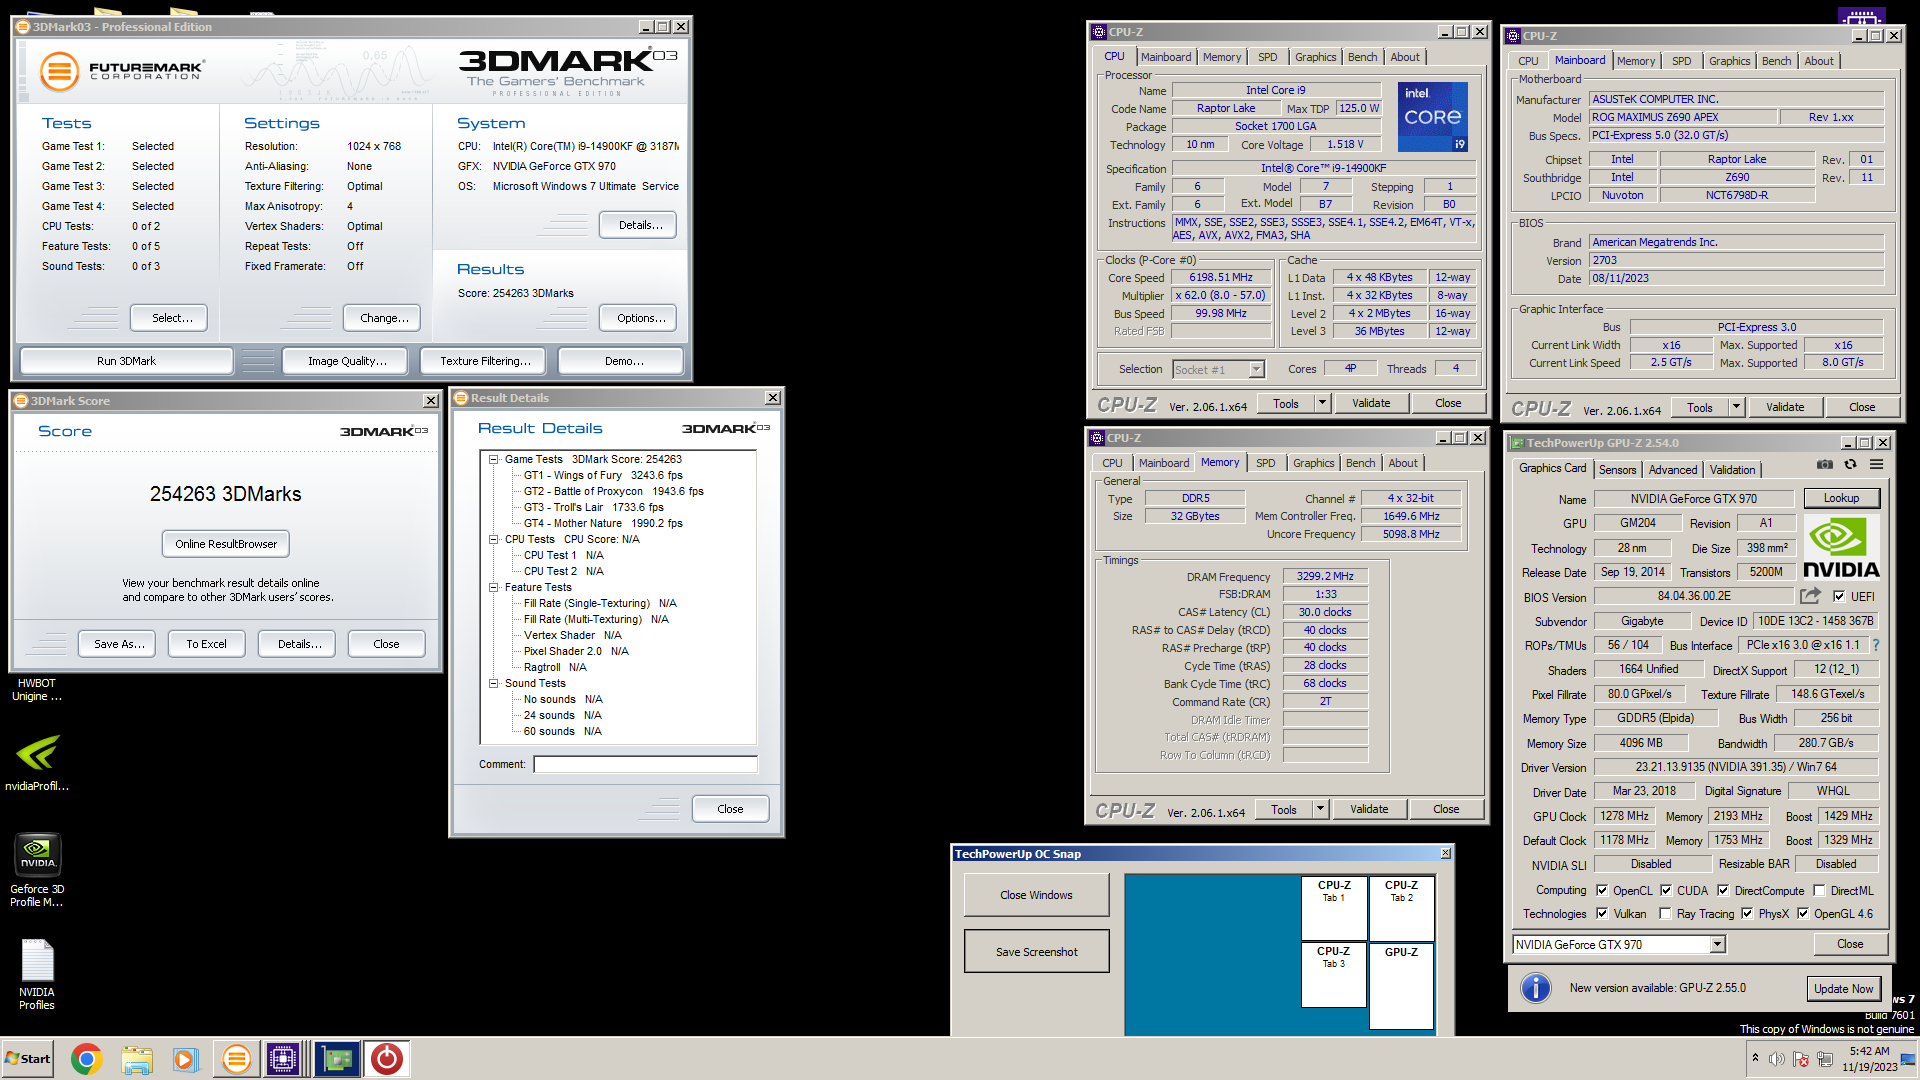Collapse the Feature Tests tree node
Viewport: 1920px width, 1080px height.
pos(493,587)
